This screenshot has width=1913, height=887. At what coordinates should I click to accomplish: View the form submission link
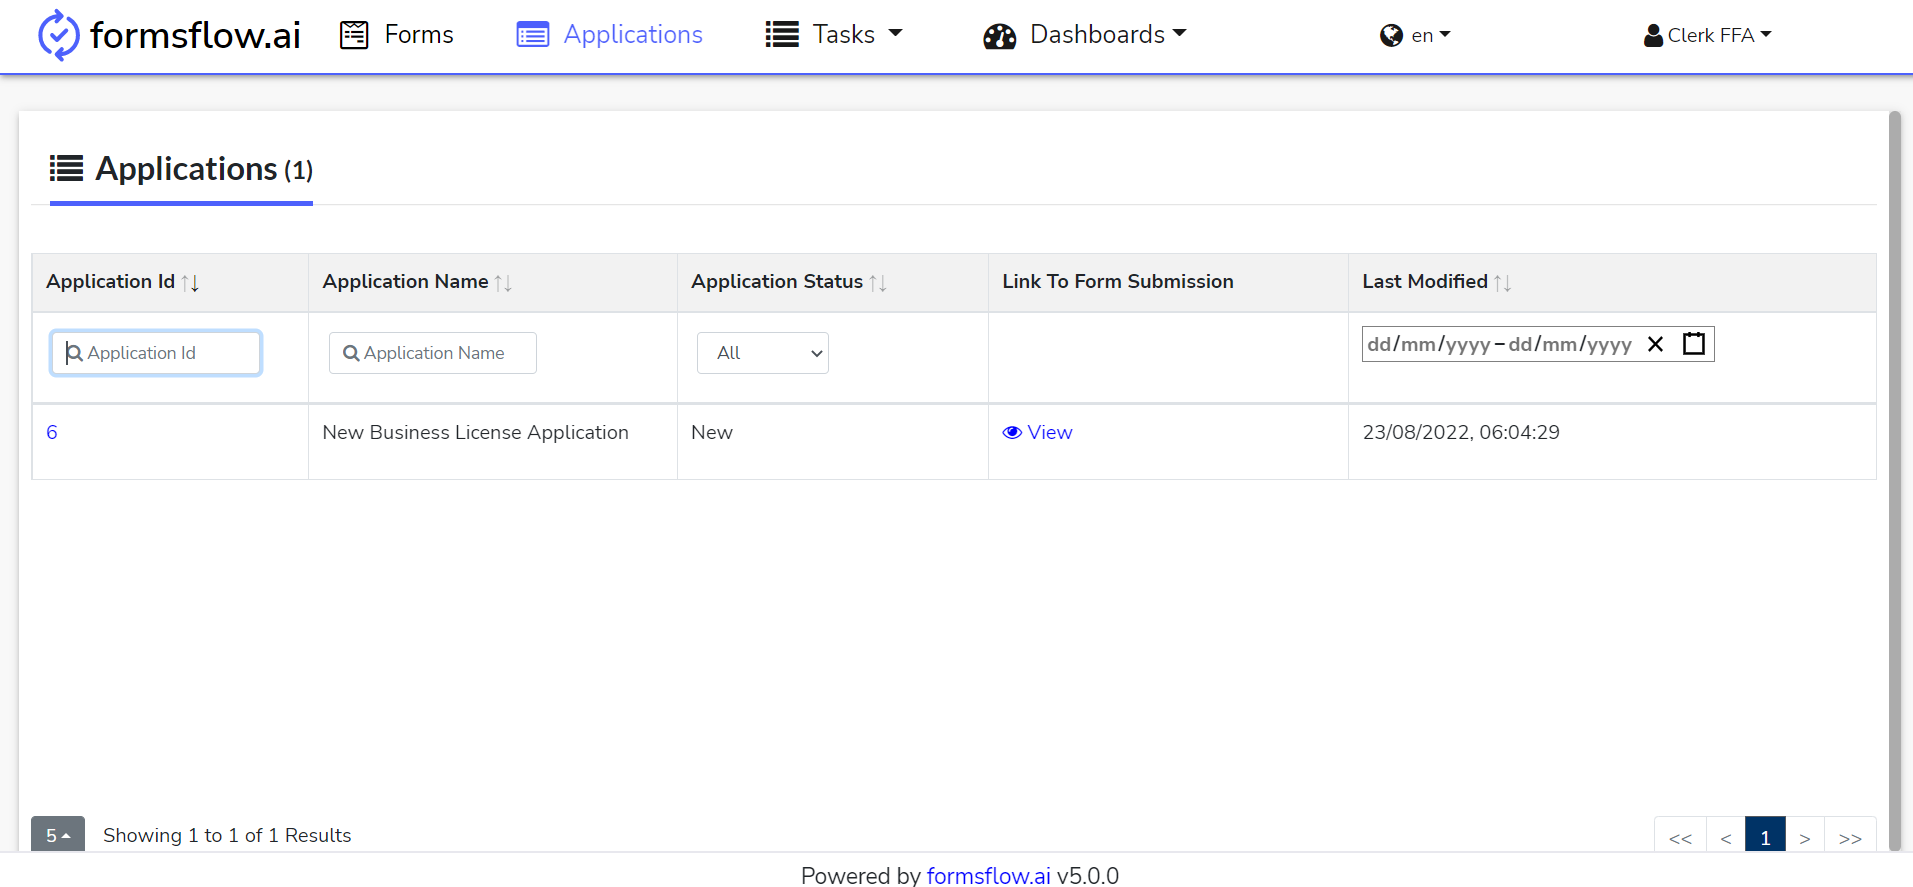coord(1038,432)
